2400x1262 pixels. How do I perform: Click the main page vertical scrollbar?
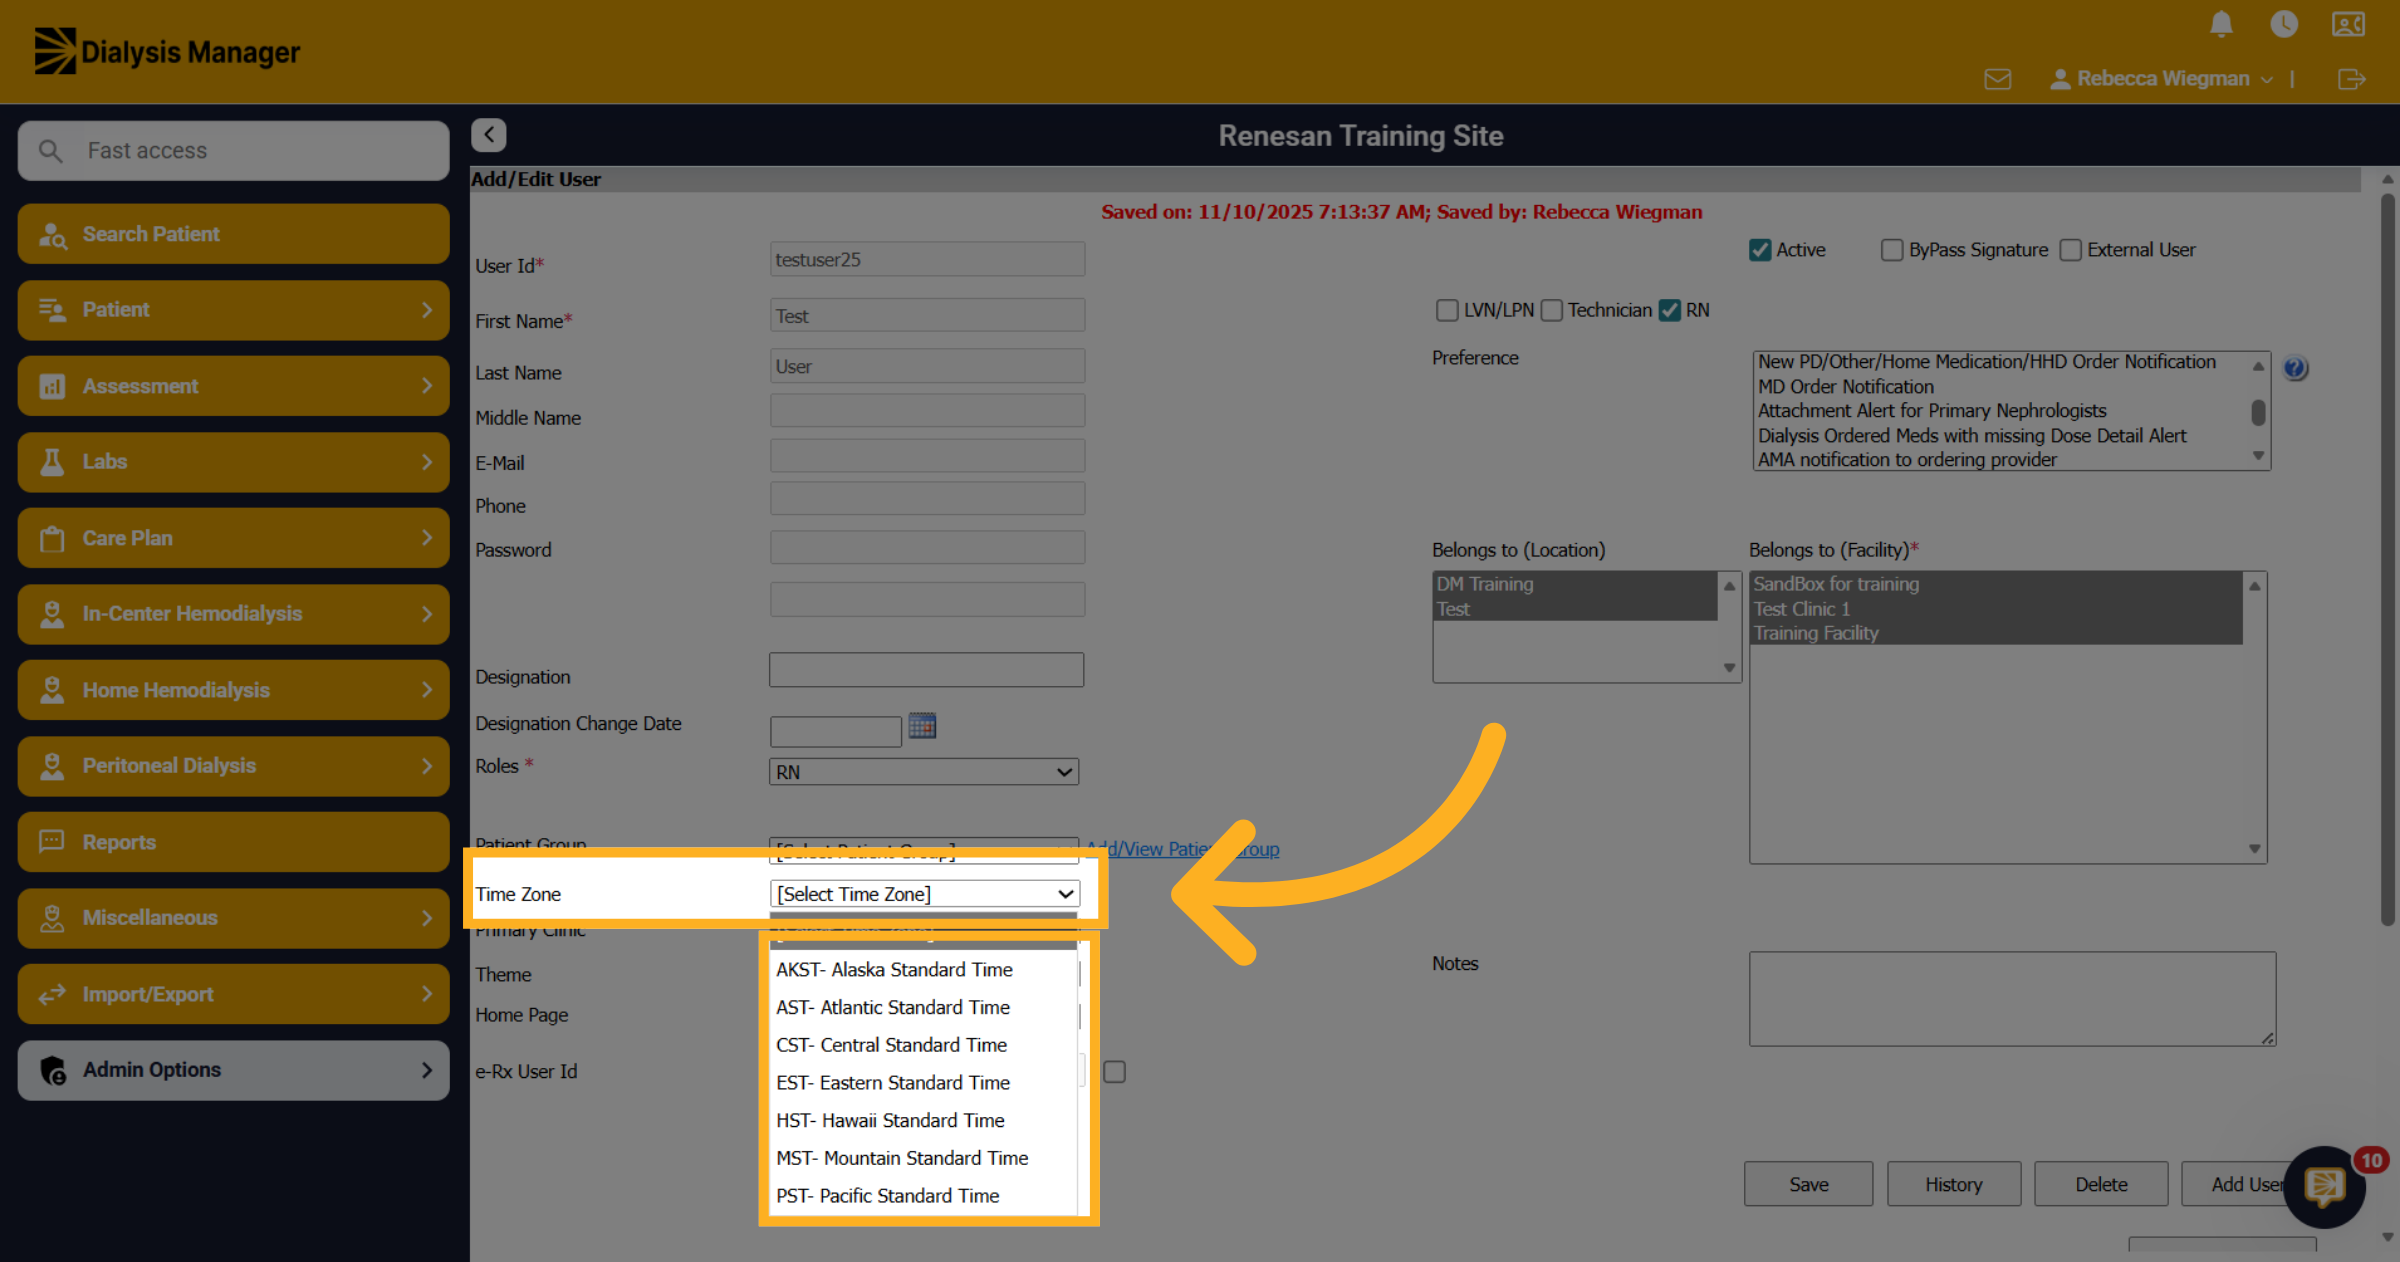2388,560
